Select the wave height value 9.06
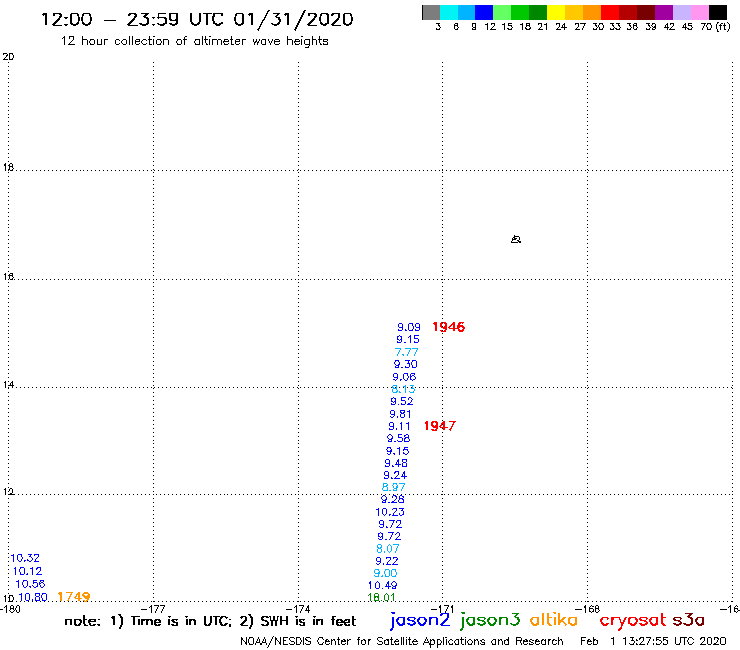740x650 pixels. [x=404, y=377]
